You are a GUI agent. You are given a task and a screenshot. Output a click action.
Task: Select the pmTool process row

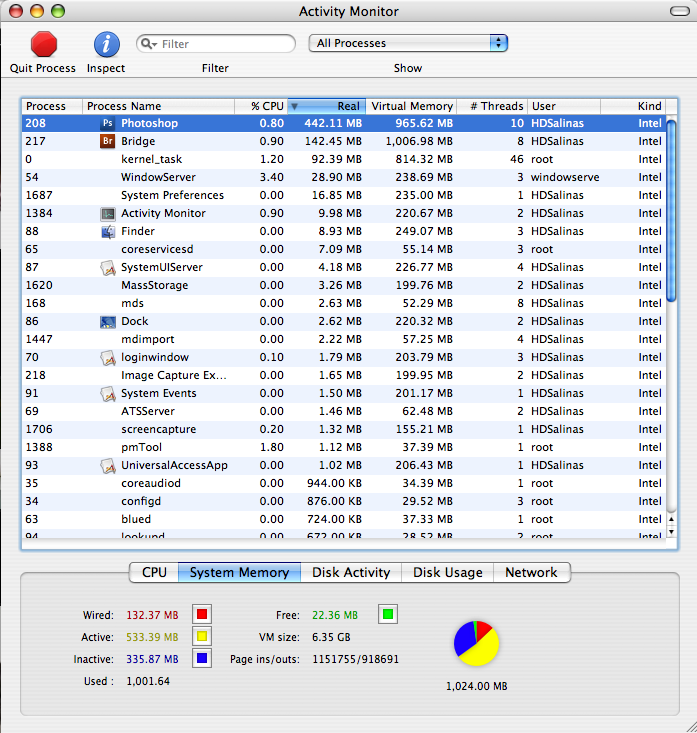tap(344, 447)
